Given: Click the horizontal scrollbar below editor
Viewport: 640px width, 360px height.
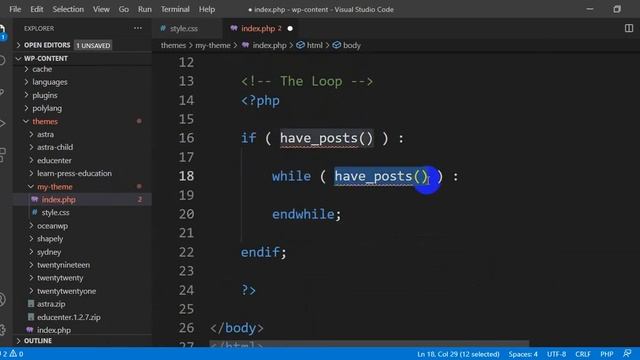Looking at the screenshot, I should 369,344.
